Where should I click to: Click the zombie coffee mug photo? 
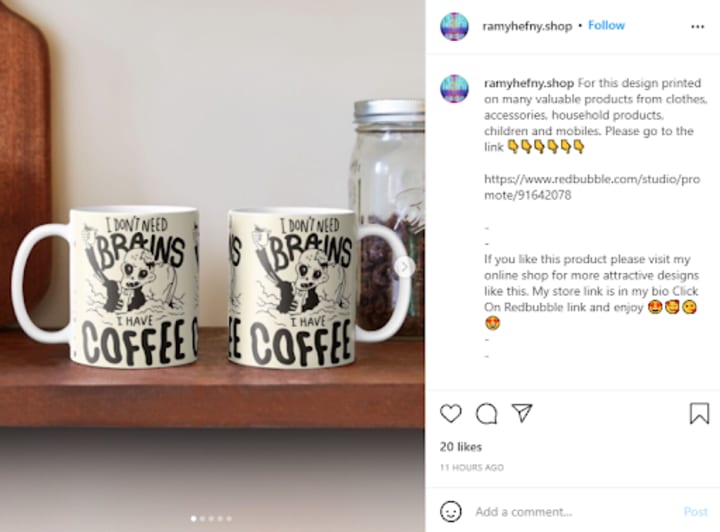[x=212, y=266]
